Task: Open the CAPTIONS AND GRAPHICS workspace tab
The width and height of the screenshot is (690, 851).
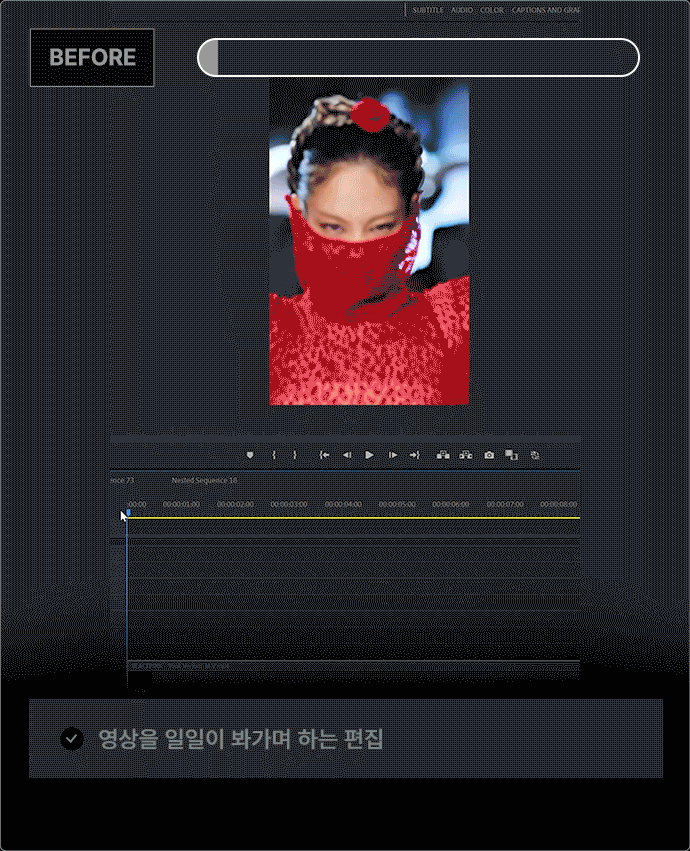Action: tap(546, 10)
